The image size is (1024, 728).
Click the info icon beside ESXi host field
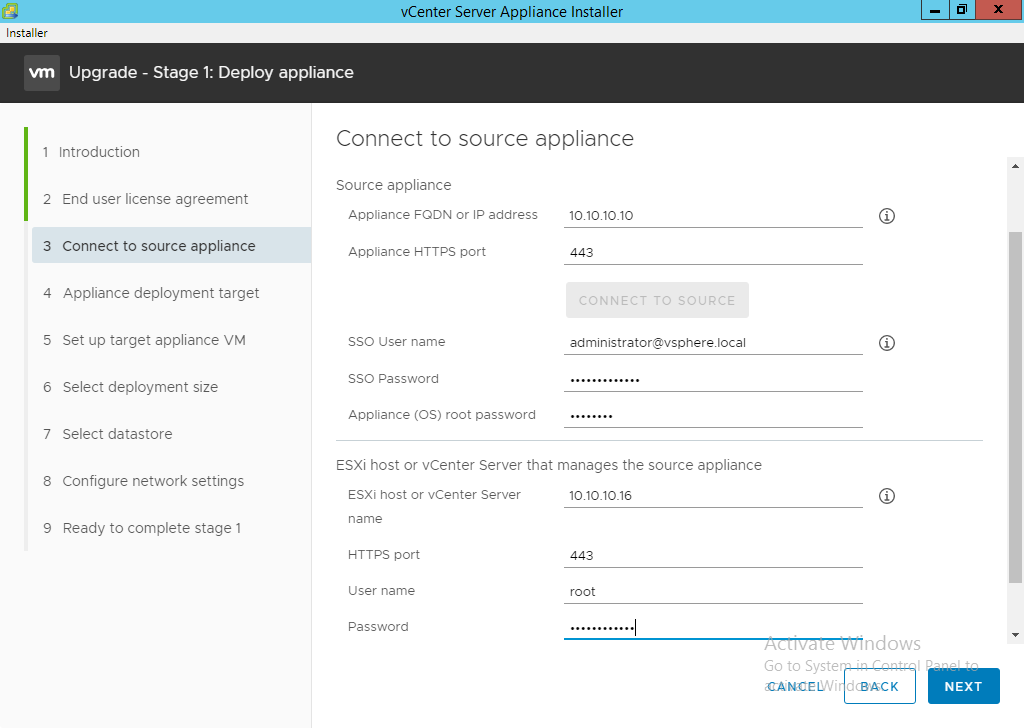point(886,496)
